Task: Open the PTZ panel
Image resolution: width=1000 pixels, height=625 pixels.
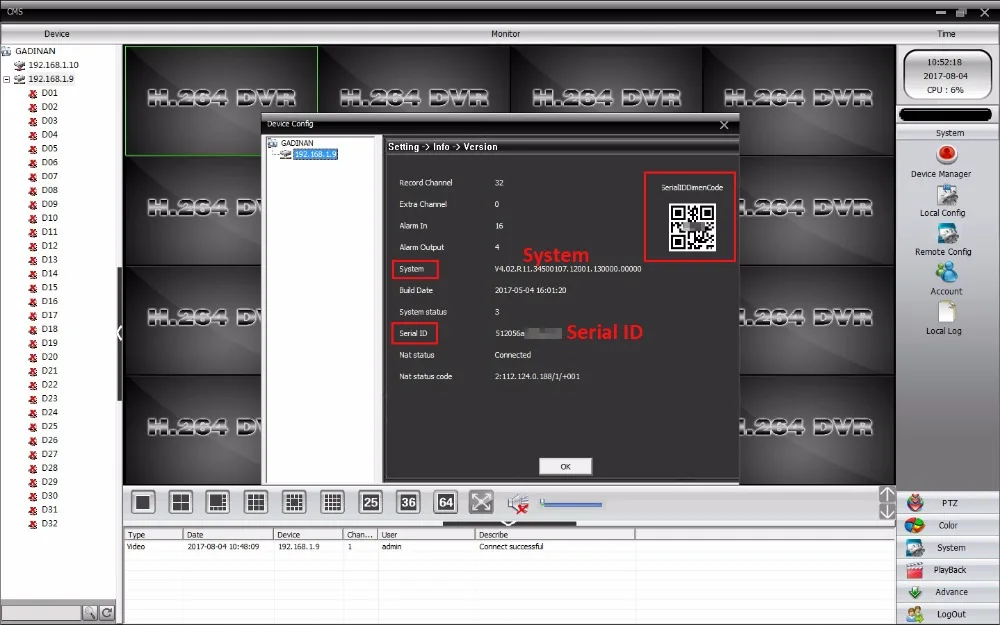Action: pos(948,503)
